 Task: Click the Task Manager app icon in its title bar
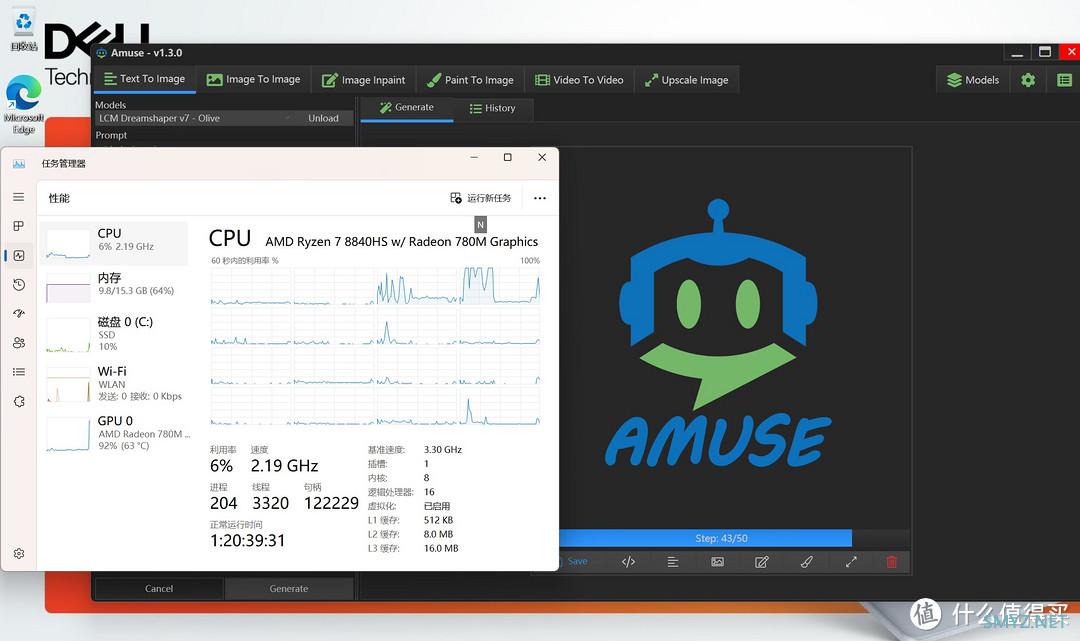[x=19, y=164]
